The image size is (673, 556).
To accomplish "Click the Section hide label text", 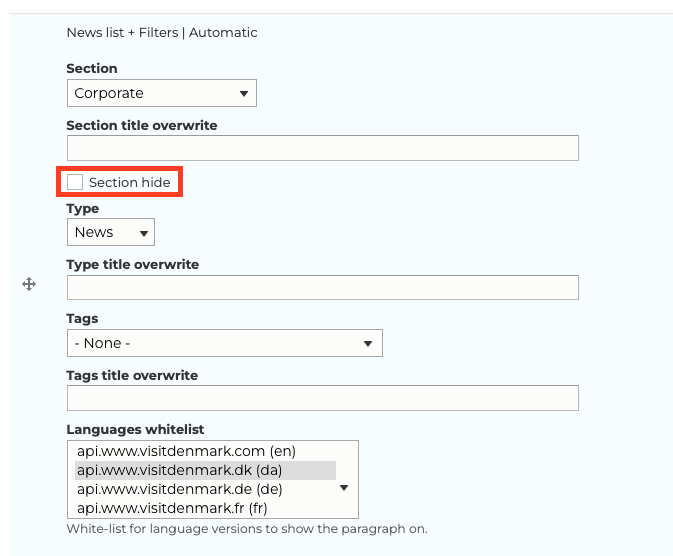I will point(130,182).
